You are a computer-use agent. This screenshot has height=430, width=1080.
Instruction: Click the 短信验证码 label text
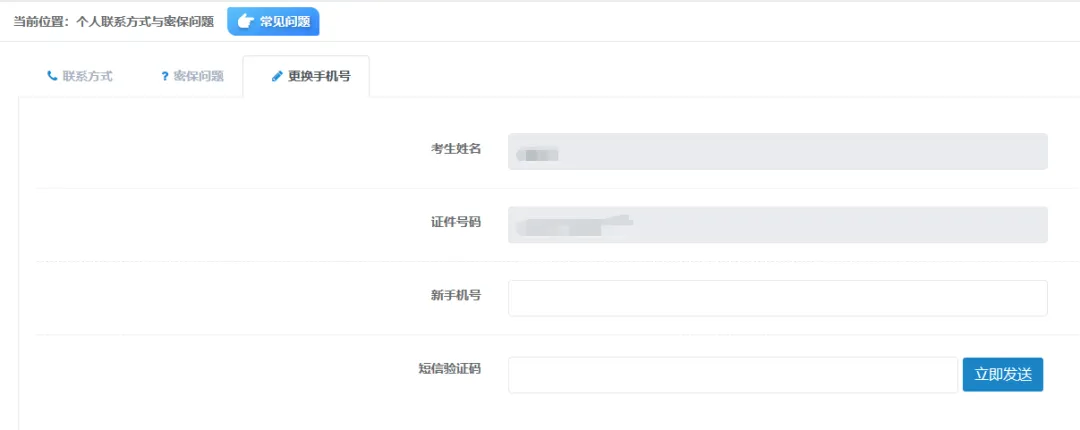tap(449, 369)
